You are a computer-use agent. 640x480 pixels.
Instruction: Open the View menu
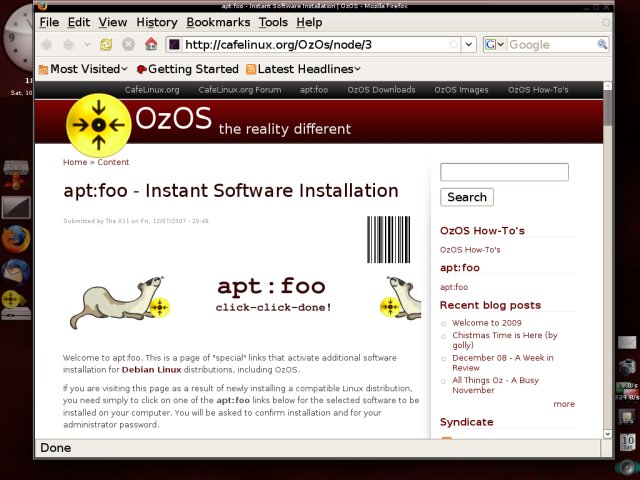(113, 22)
